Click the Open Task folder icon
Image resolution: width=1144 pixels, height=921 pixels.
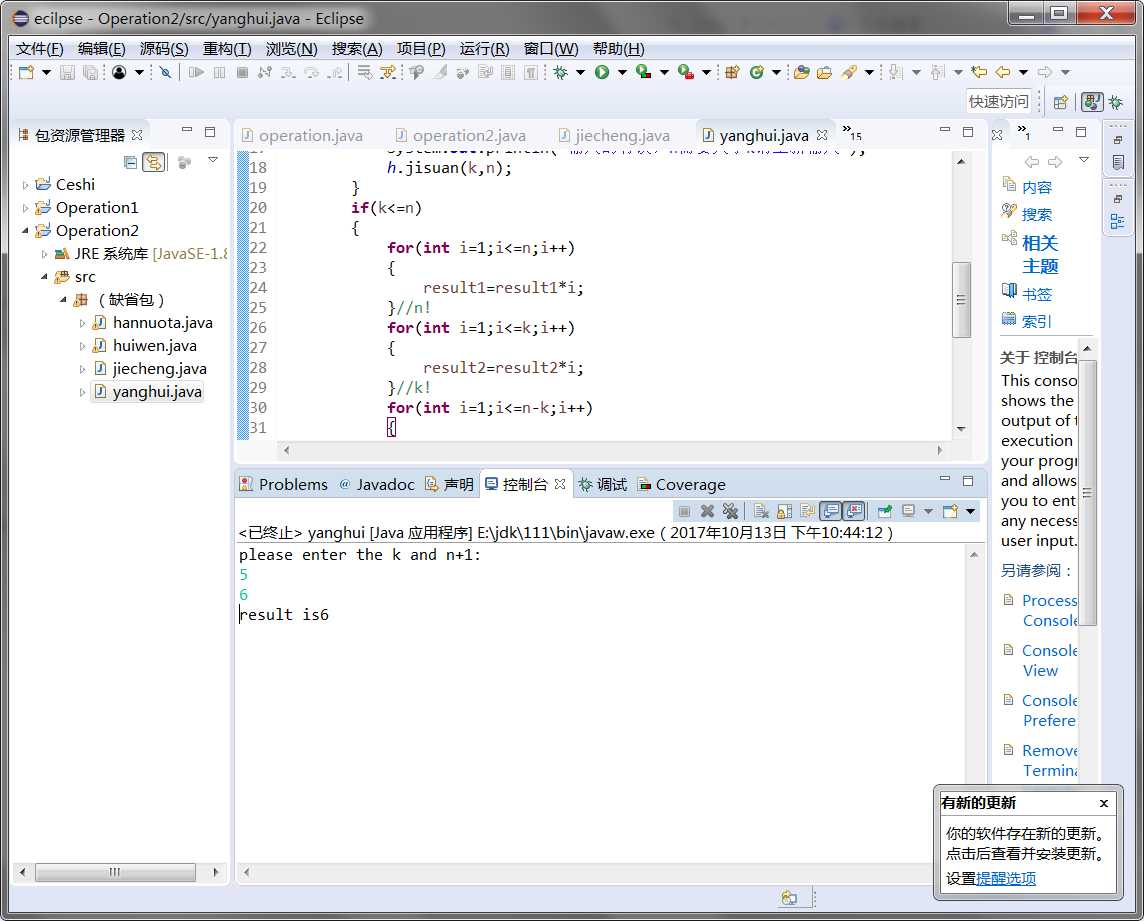pyautogui.click(x=824, y=72)
